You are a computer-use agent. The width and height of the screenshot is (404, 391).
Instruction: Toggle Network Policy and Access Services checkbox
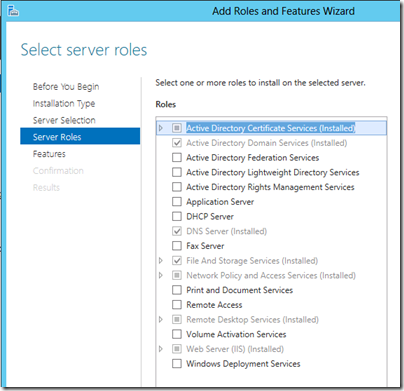[x=177, y=275]
